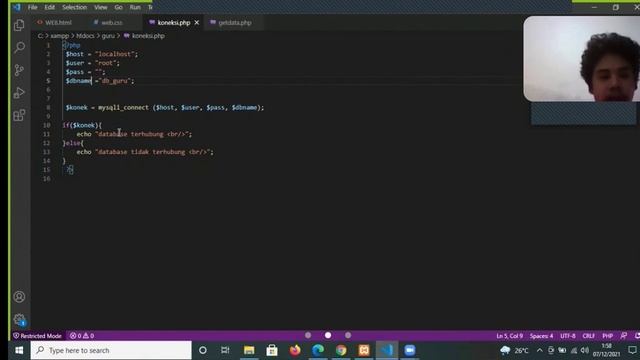Viewport: 640px width, 360px height.
Task: Open the Windows Start menu
Action: 19,350
